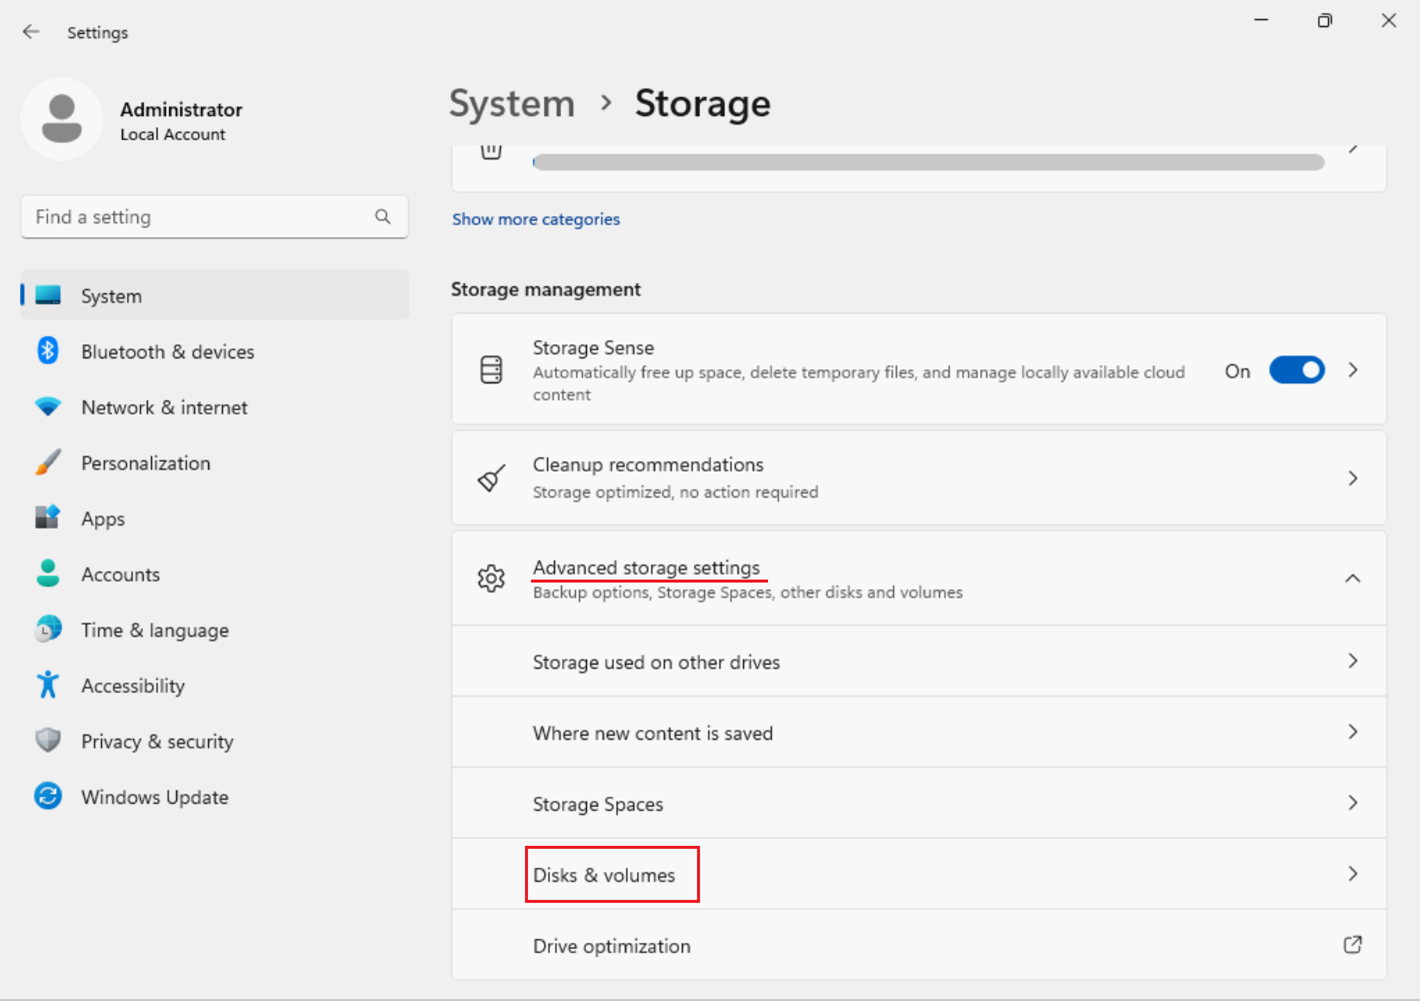Image resolution: width=1420 pixels, height=1001 pixels.
Task: Click the Network wifi icon in sidebar
Action: click(x=48, y=407)
